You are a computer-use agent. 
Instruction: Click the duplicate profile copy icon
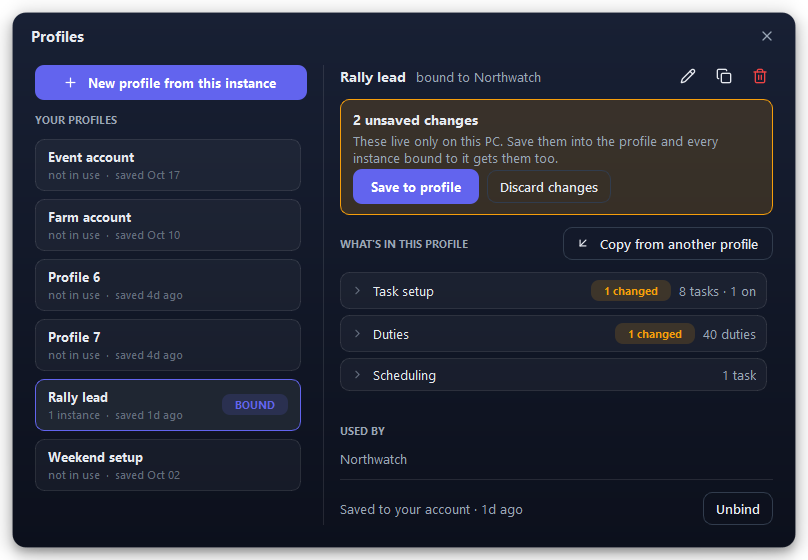pyautogui.click(x=723, y=77)
